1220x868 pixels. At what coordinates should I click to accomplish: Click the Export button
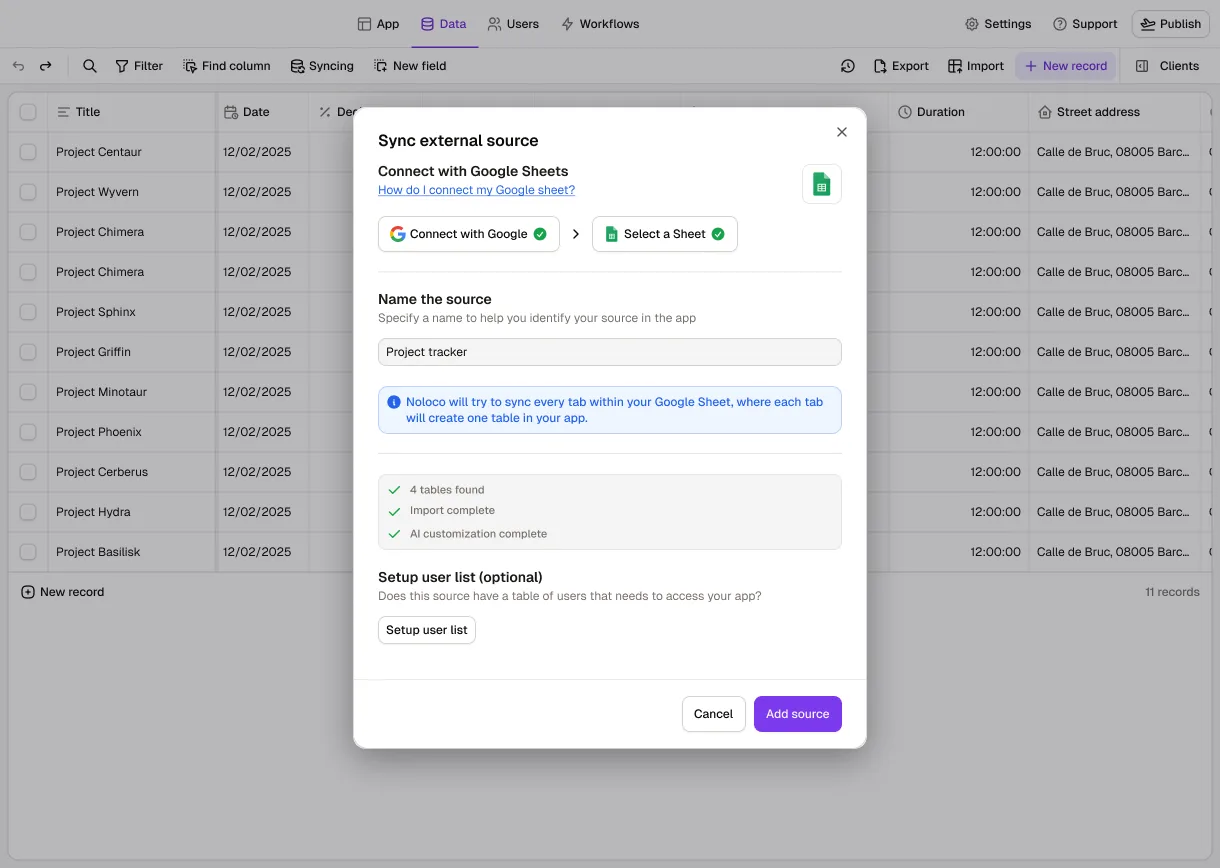[901, 66]
